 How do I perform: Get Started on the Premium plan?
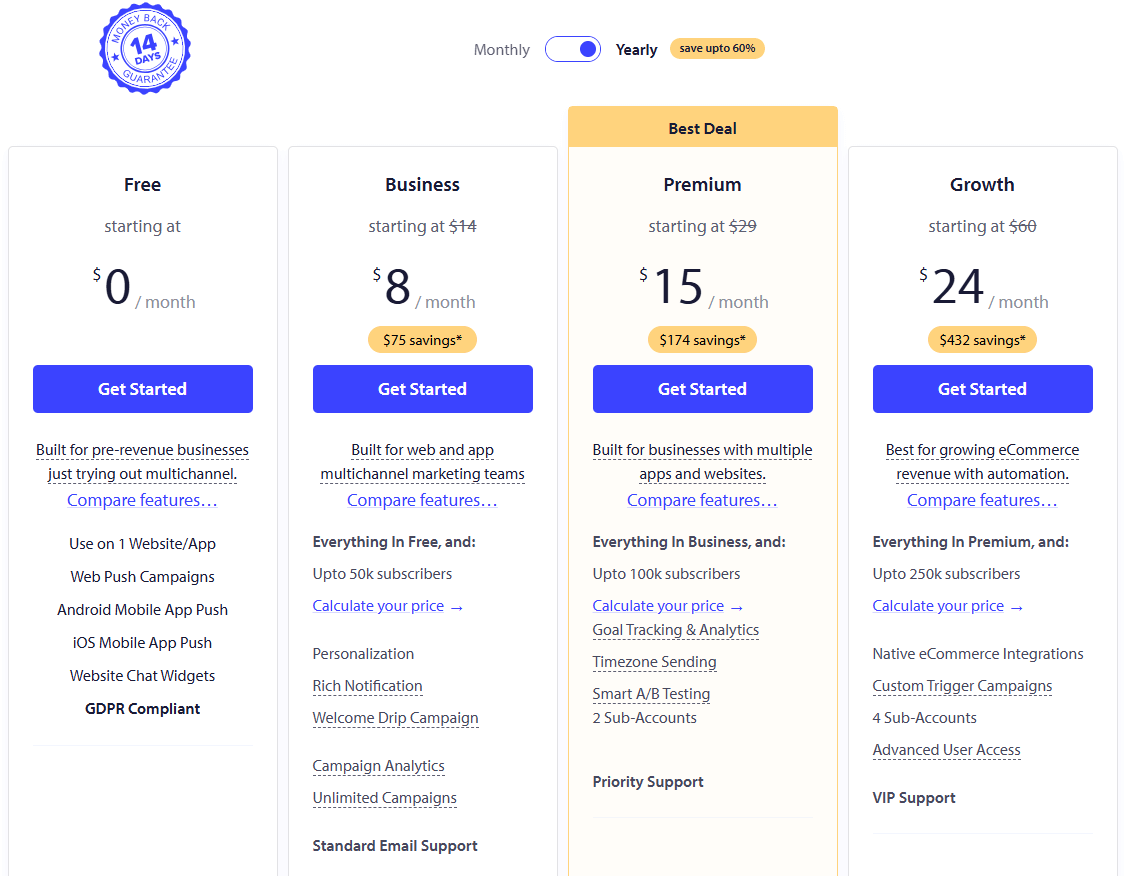(702, 389)
